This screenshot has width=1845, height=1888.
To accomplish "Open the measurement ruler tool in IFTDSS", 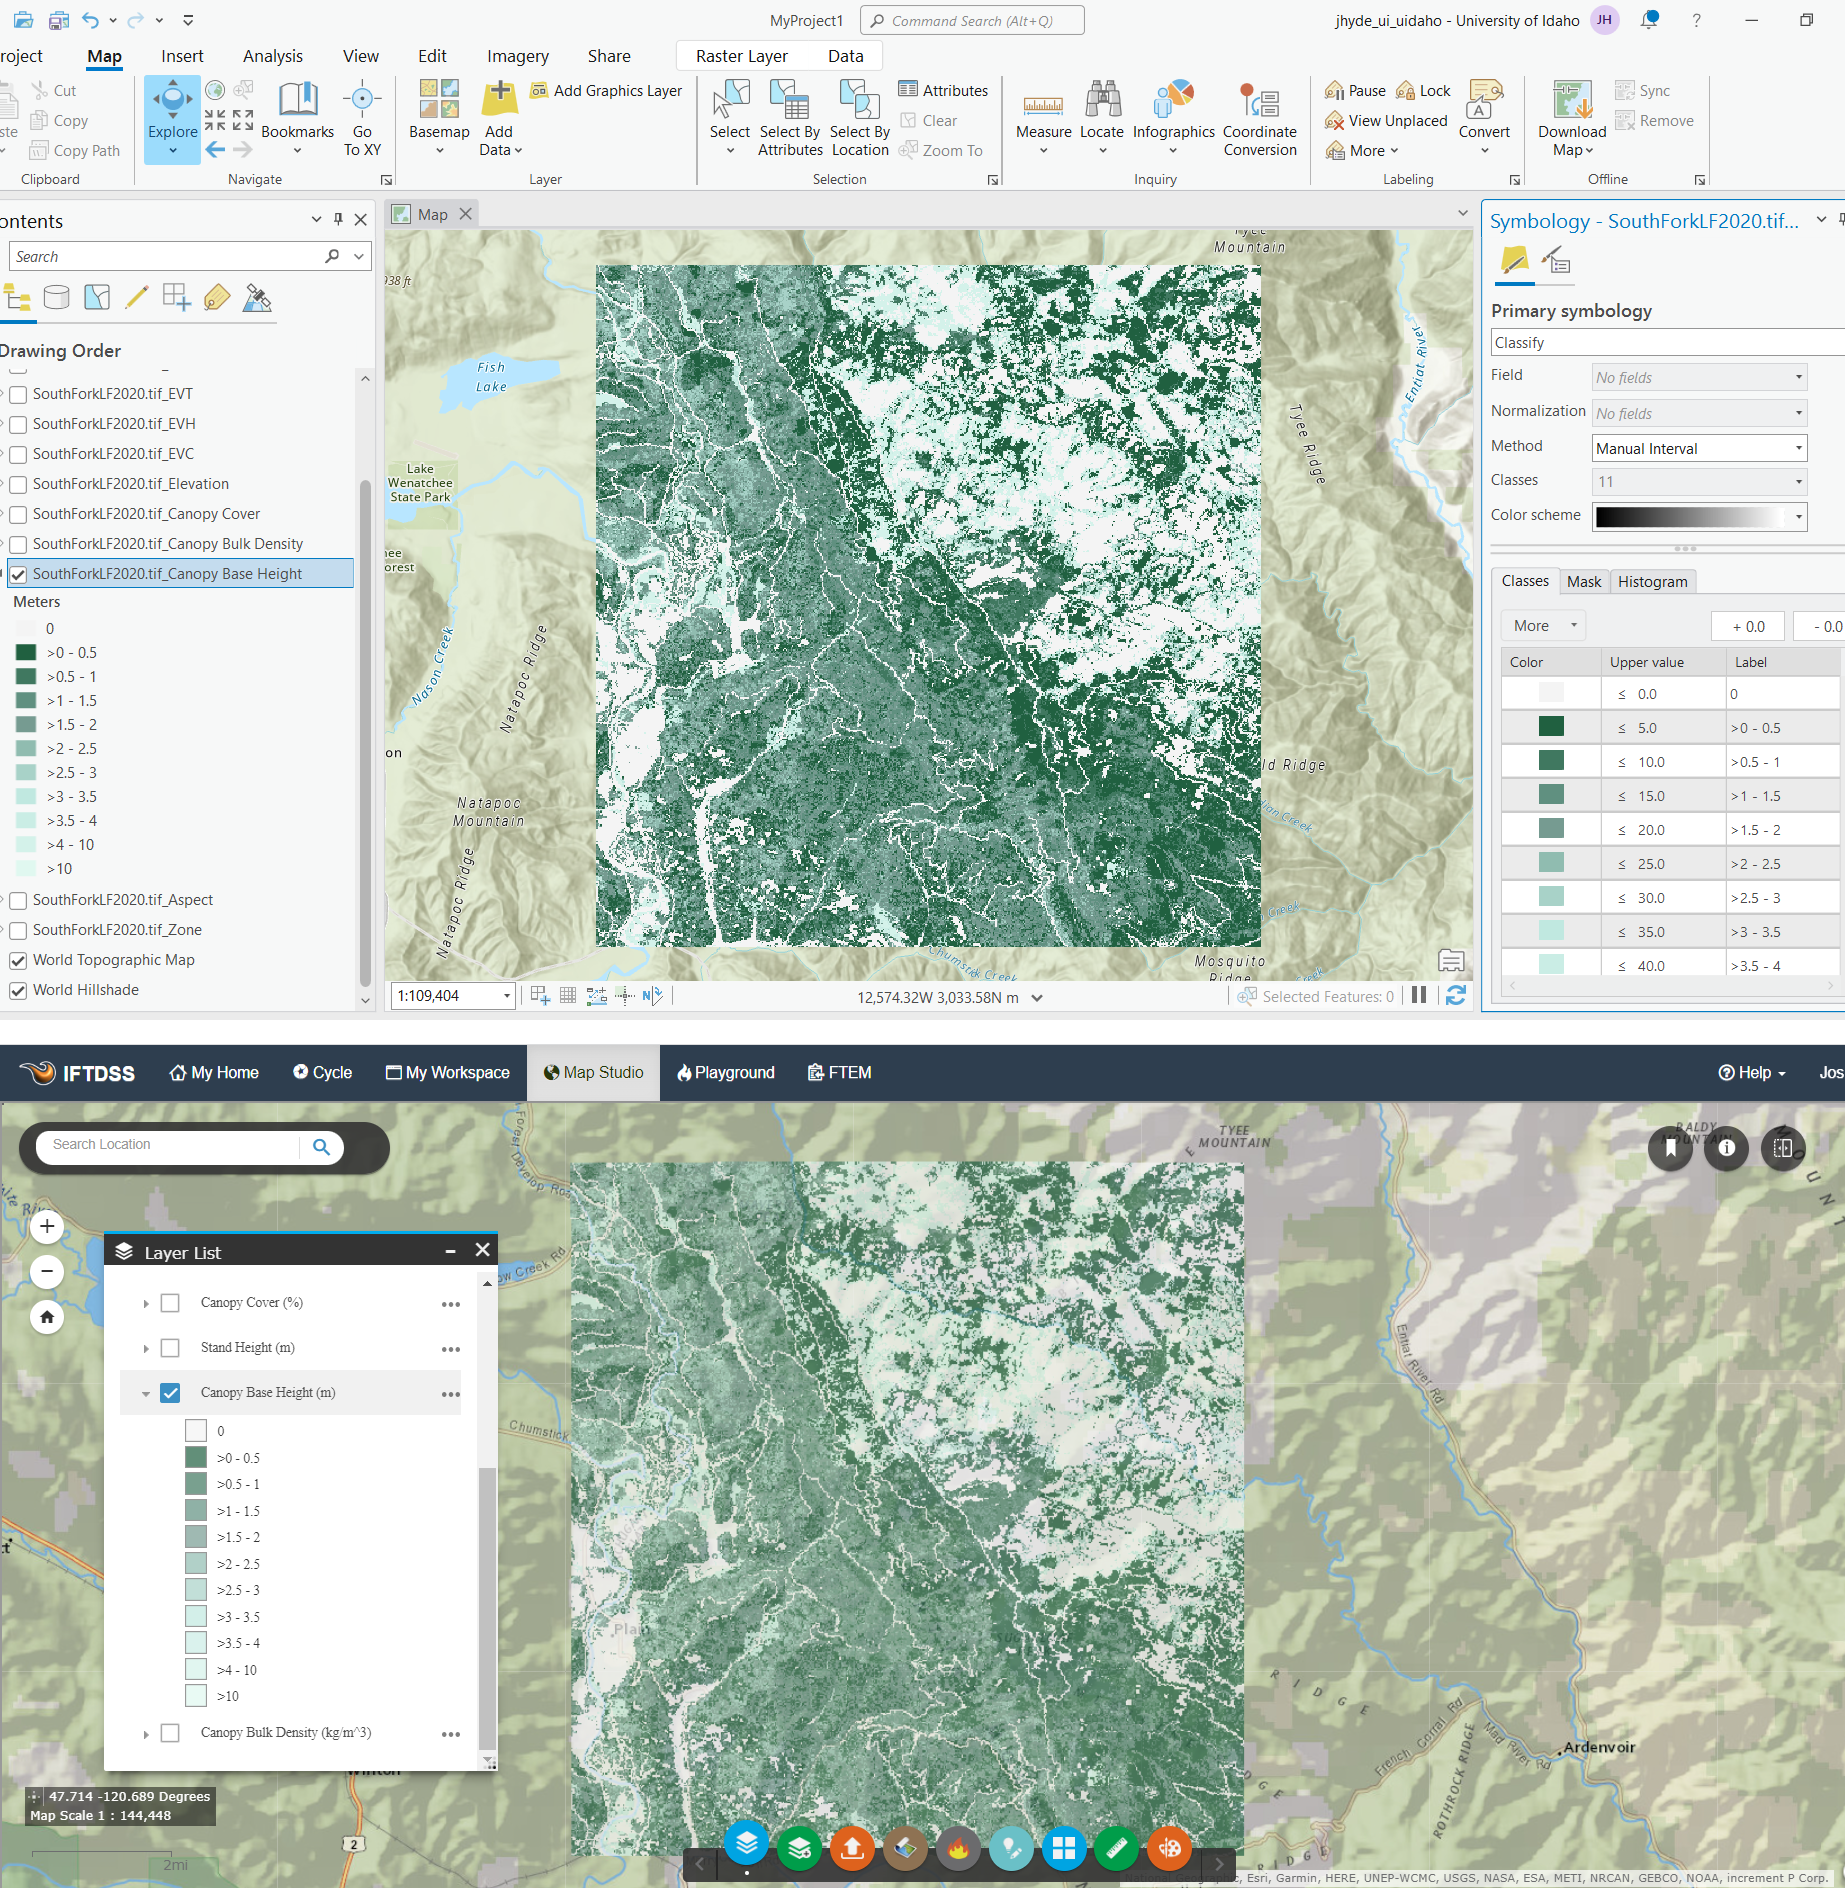I will pos(1117,1849).
